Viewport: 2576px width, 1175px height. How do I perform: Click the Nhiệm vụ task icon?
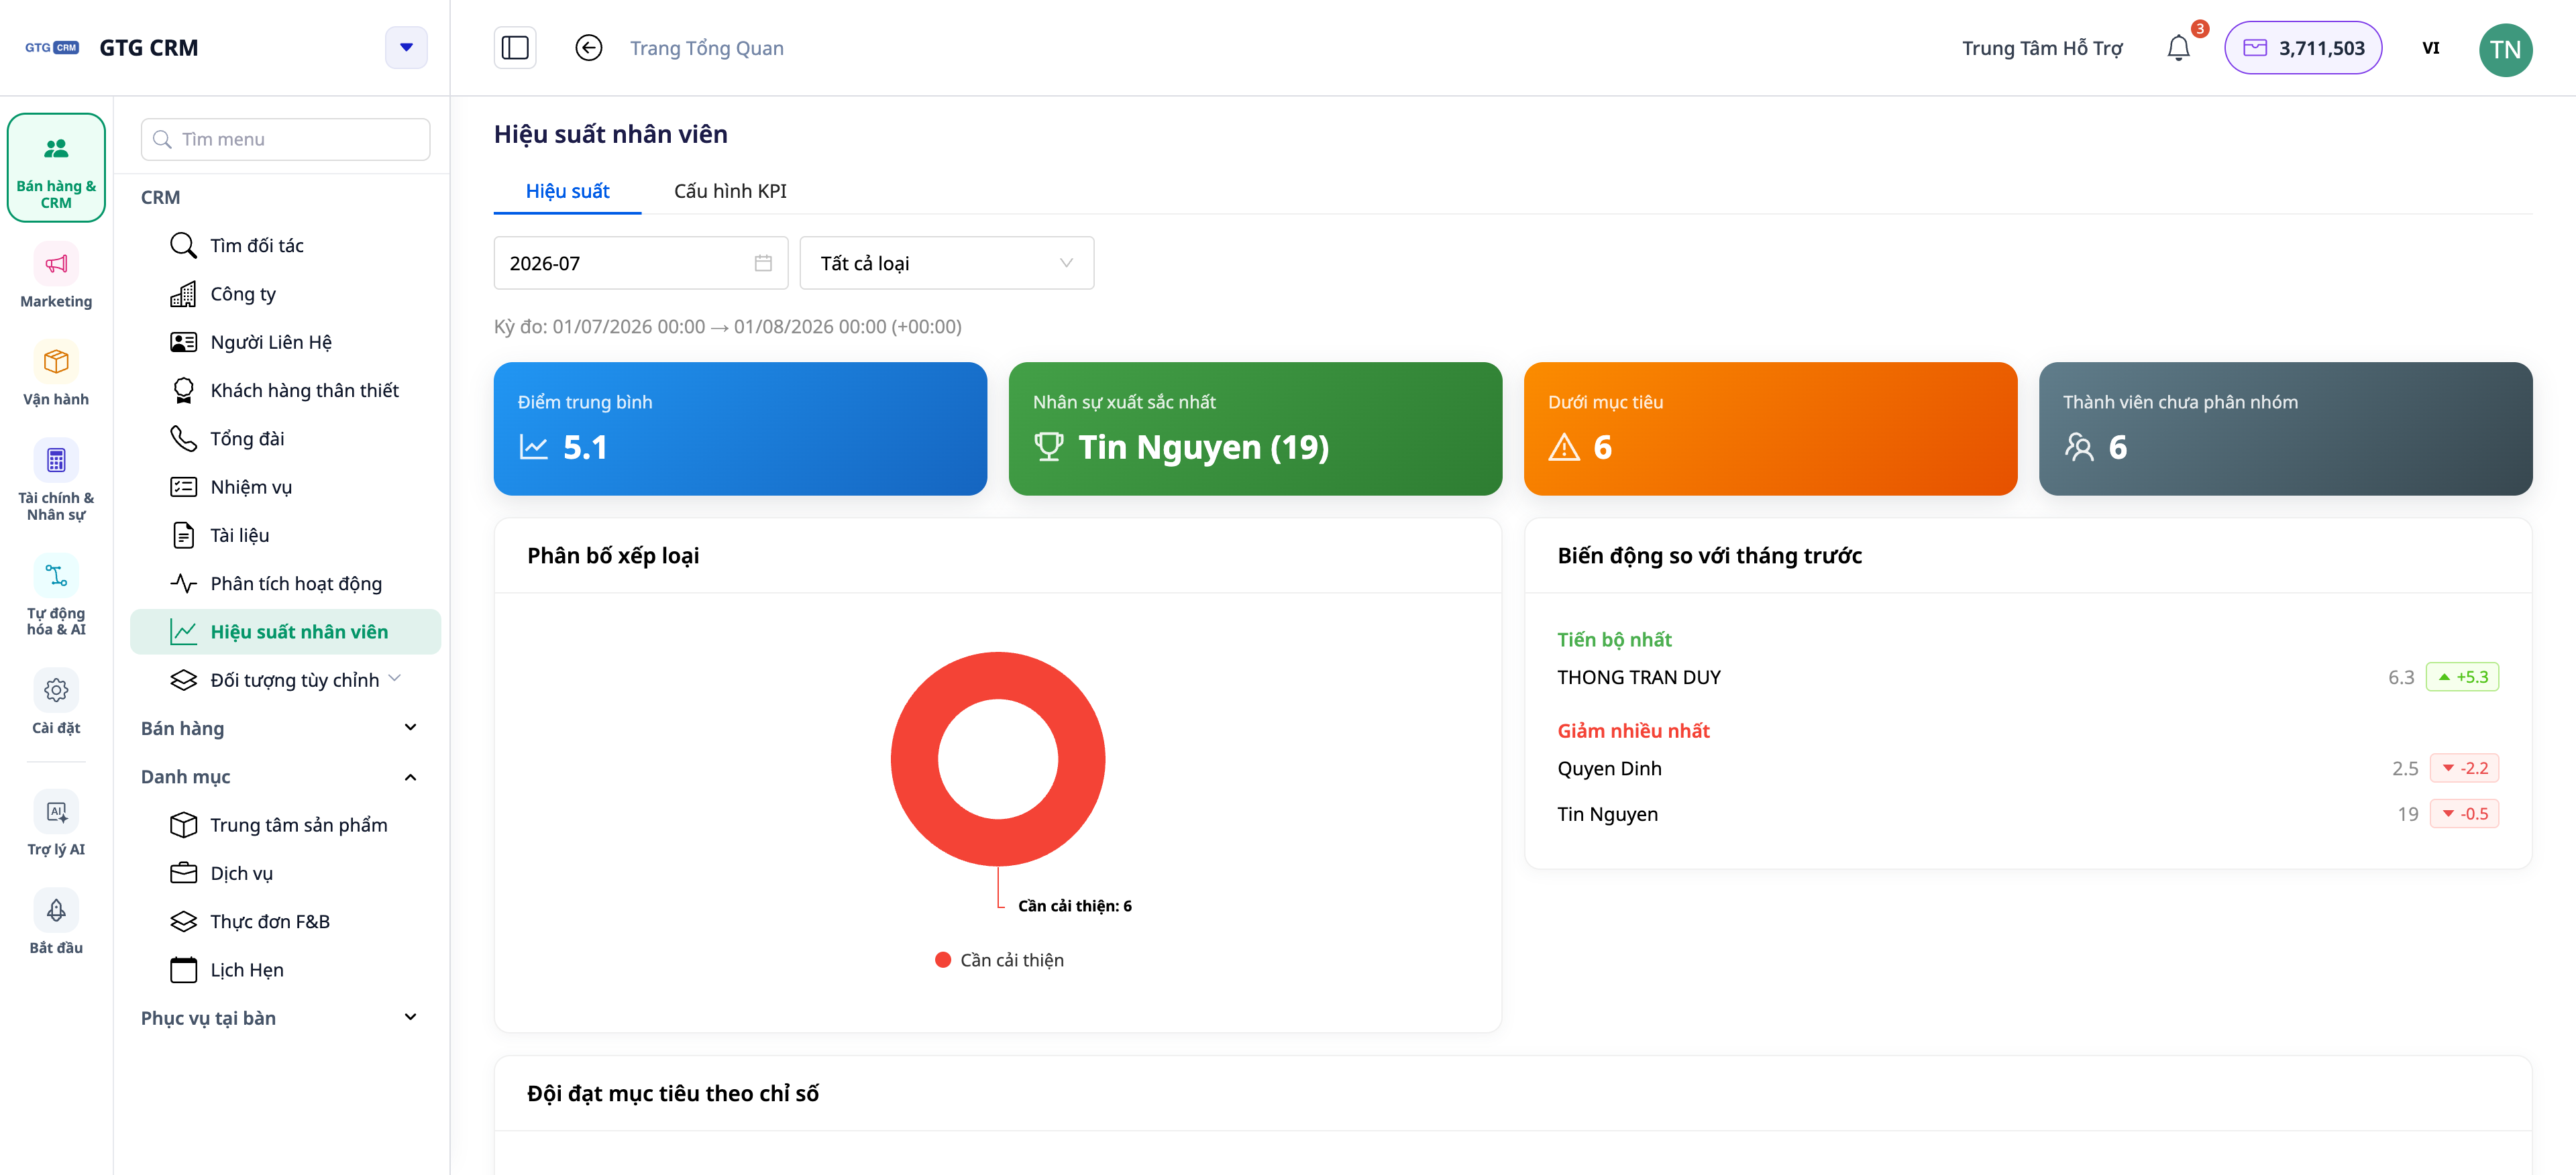pos(183,487)
